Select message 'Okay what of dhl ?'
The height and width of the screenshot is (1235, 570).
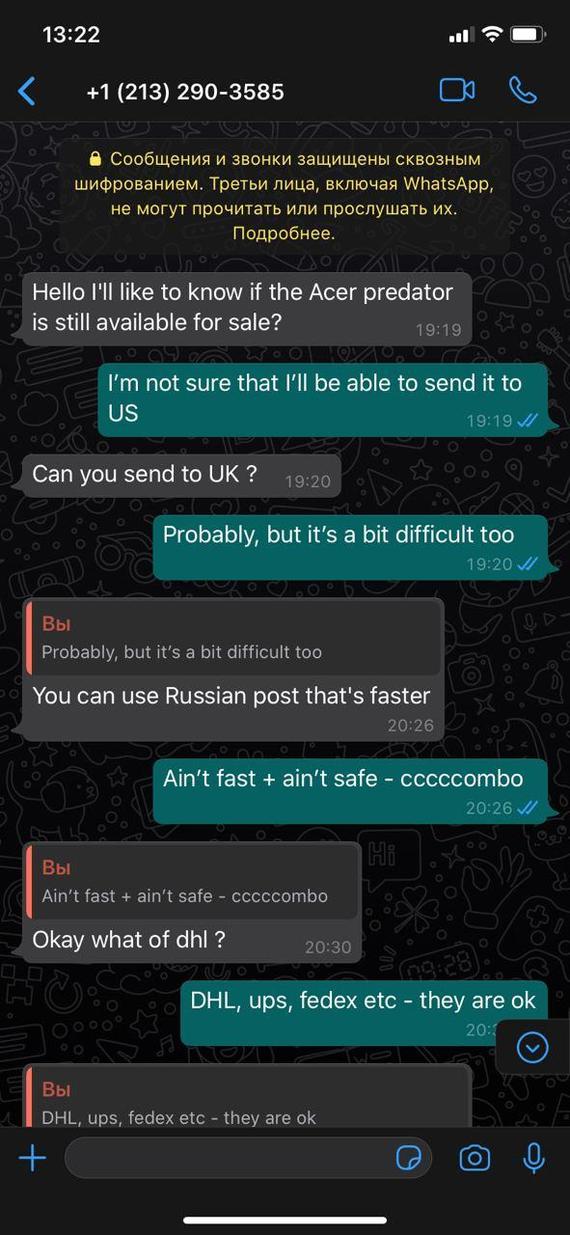click(x=191, y=903)
